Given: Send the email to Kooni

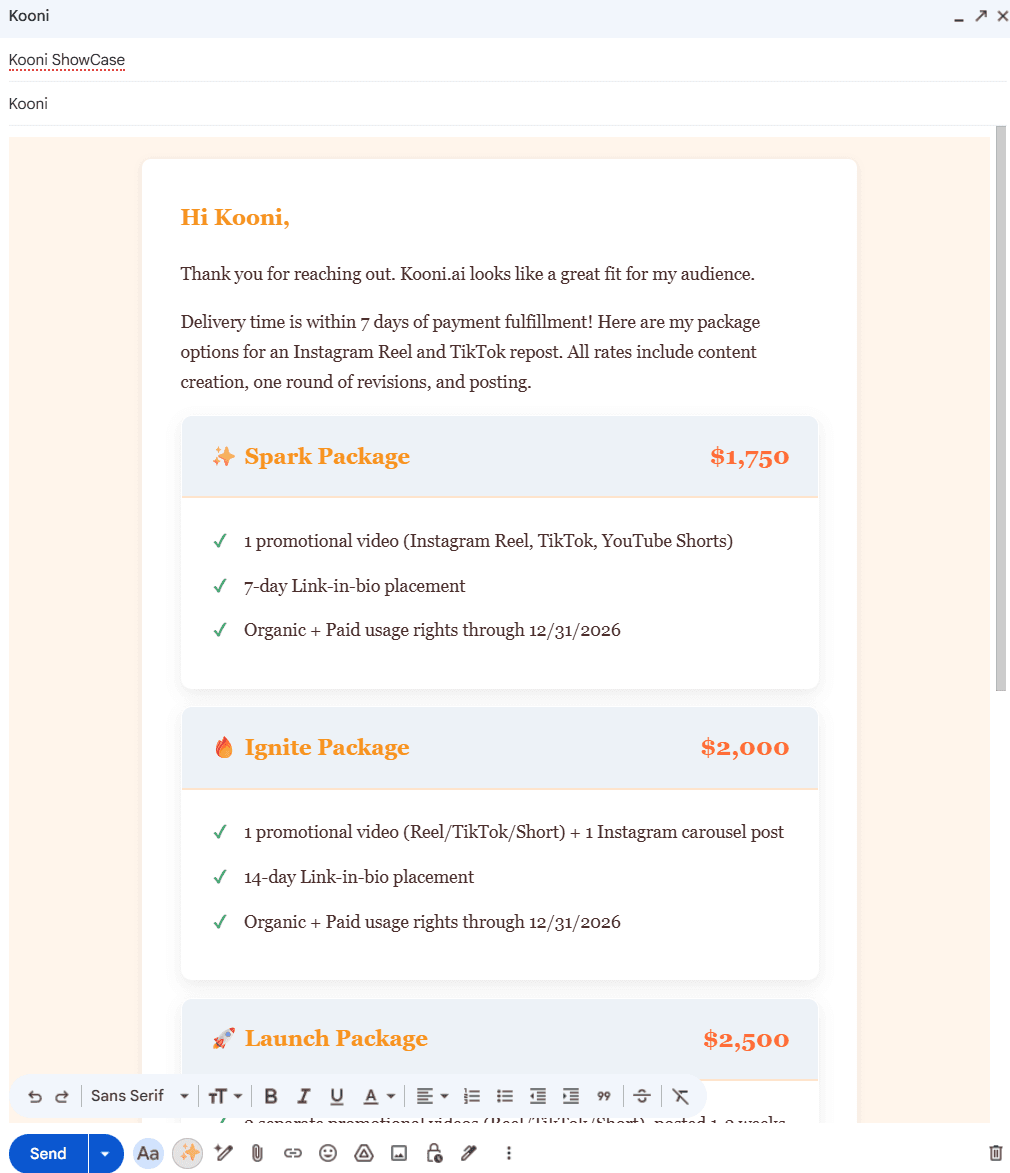Looking at the screenshot, I should [47, 1153].
